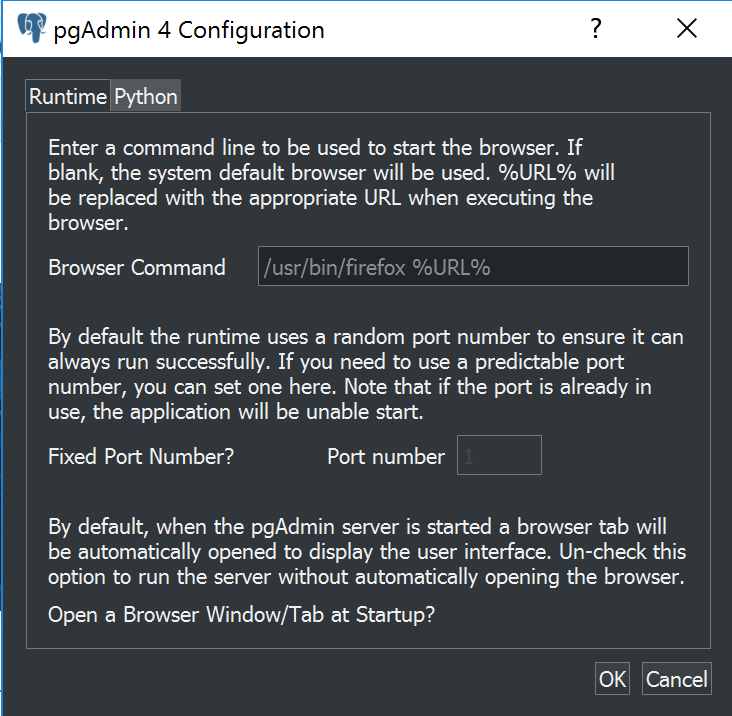Switch to the Runtime tab
Screen dimensions: 732x716
click(x=68, y=97)
